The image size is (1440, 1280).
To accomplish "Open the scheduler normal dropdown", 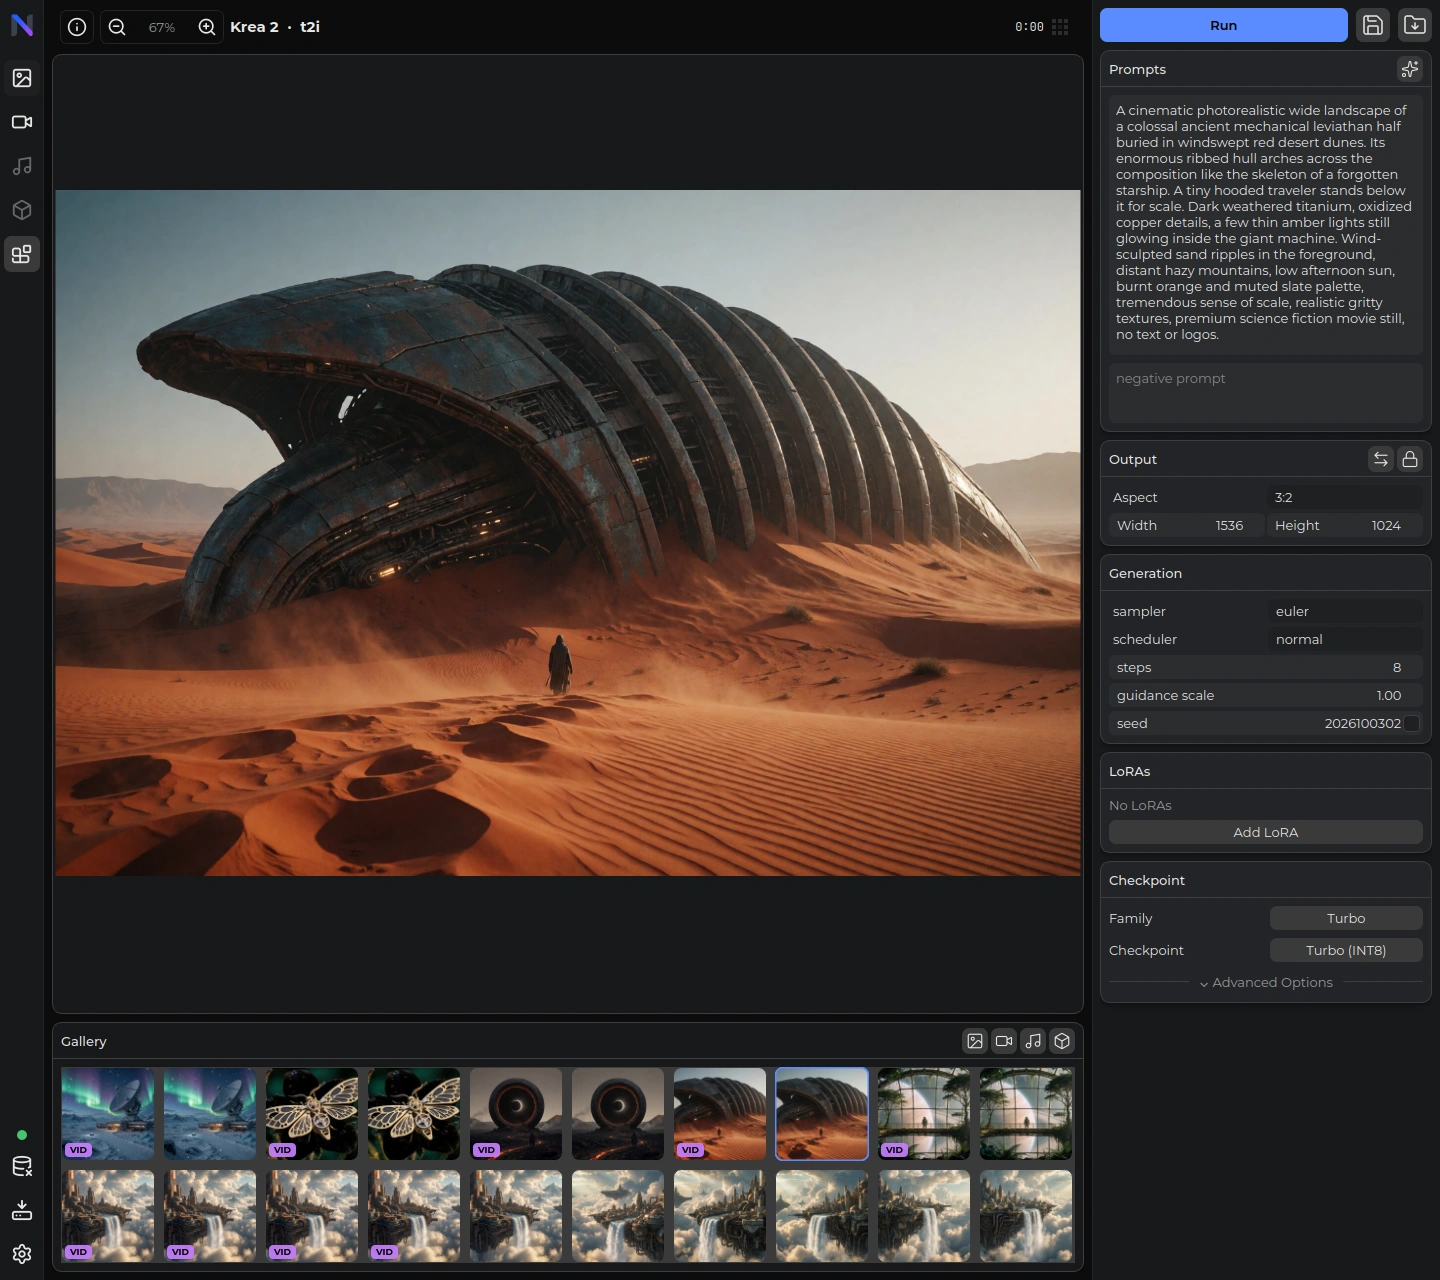I will coord(1345,639).
